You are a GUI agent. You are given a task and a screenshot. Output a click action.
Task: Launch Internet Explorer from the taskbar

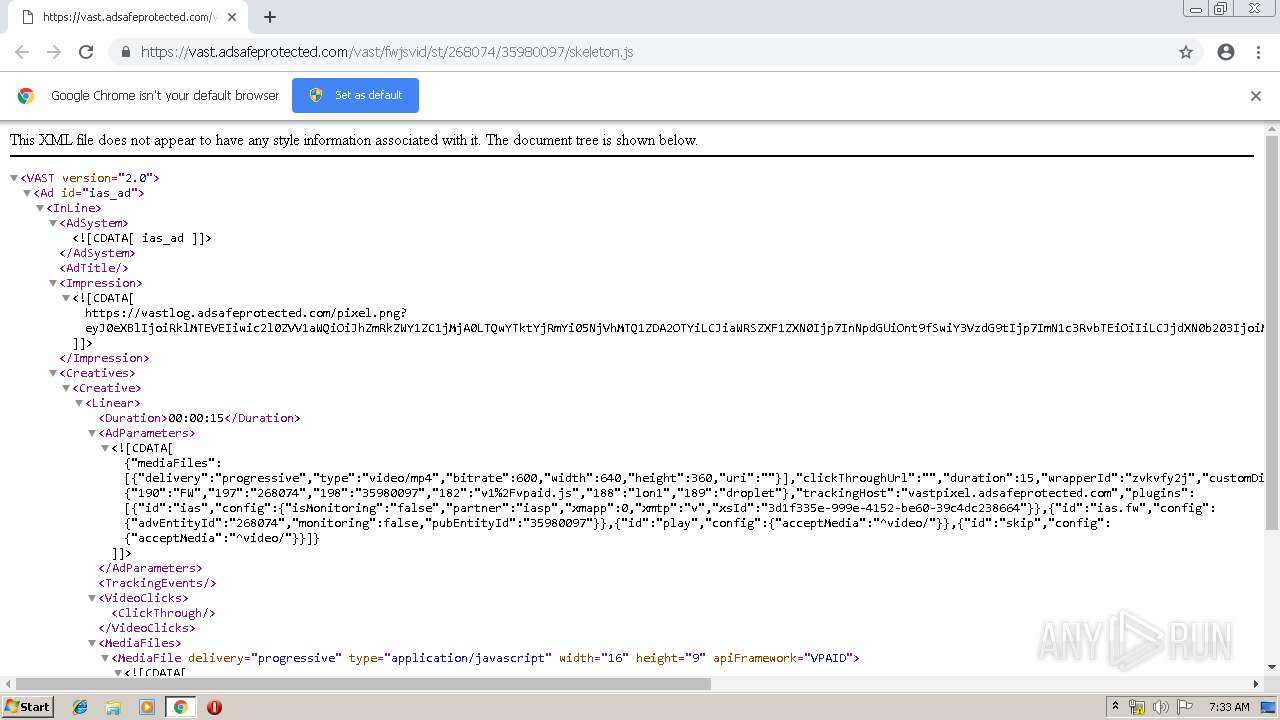click(x=80, y=707)
